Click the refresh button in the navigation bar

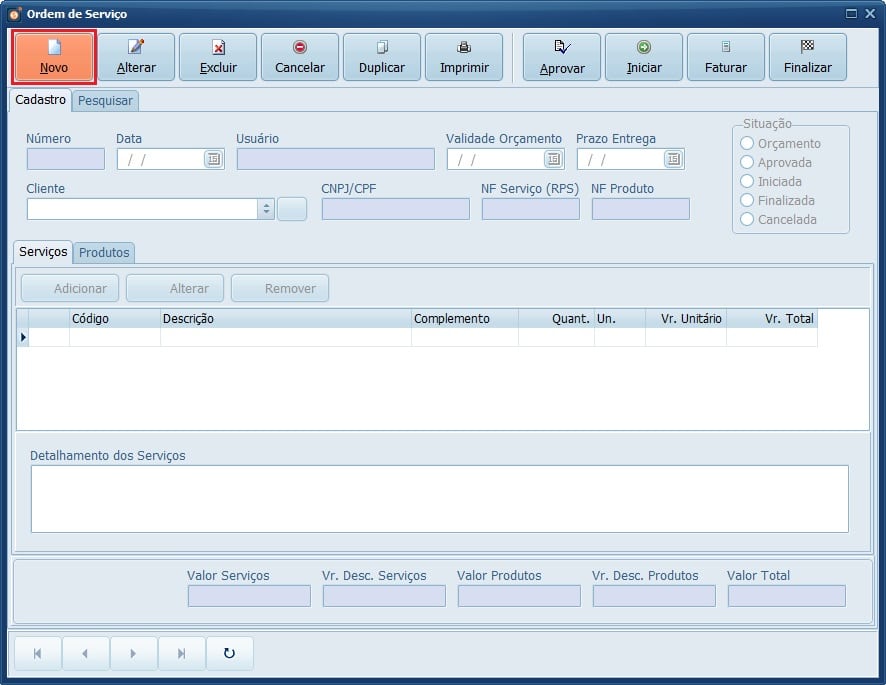[x=229, y=654]
